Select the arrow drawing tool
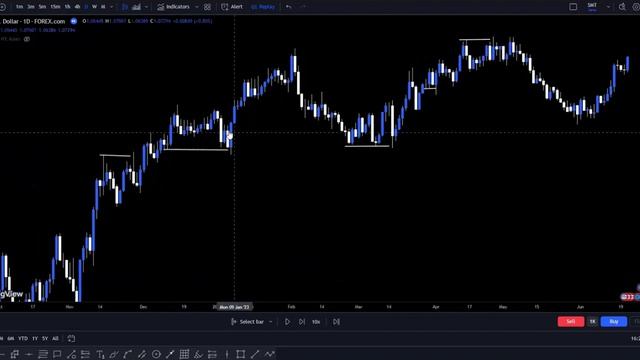The height and width of the screenshot is (360, 640). pos(170,354)
